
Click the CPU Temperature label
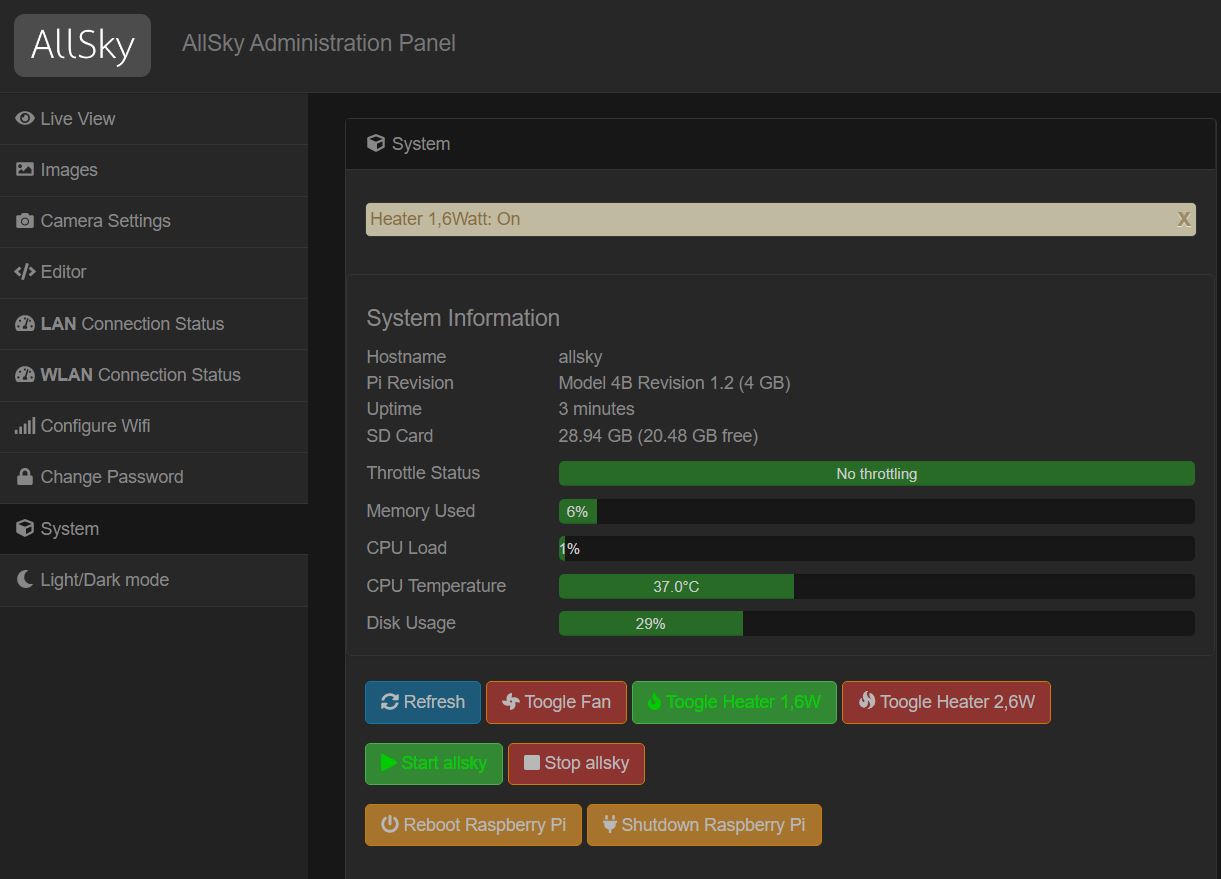pyautogui.click(x=436, y=586)
